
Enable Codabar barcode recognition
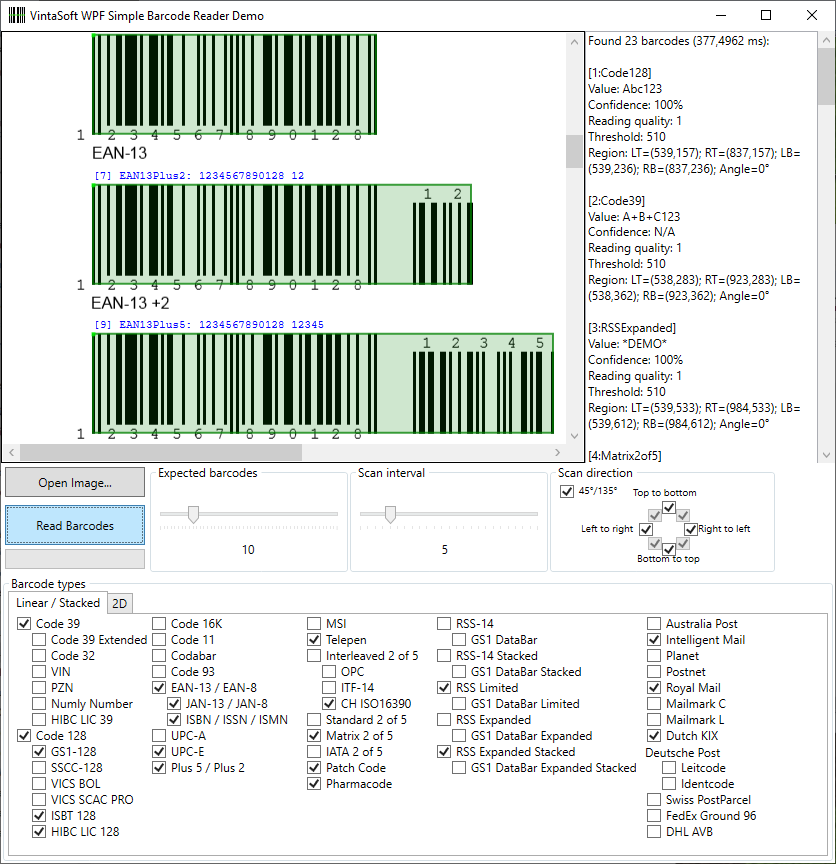(159, 655)
